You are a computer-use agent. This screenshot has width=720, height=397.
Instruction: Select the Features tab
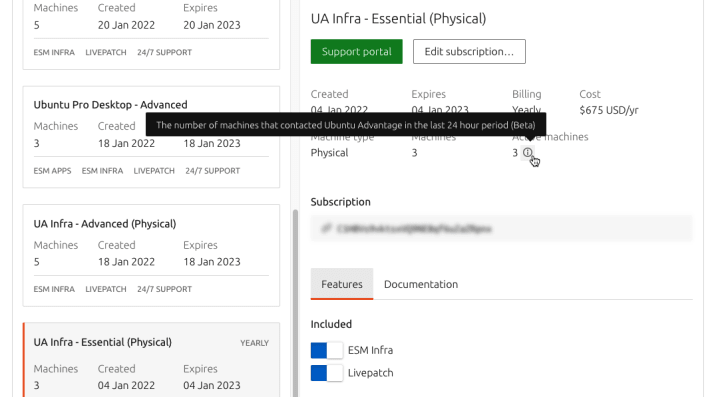[x=342, y=284]
